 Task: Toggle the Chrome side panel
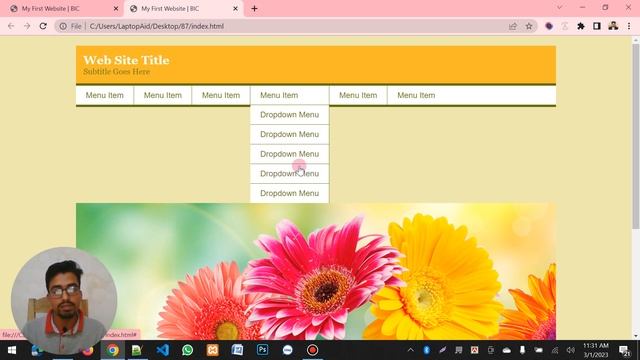tap(597, 26)
